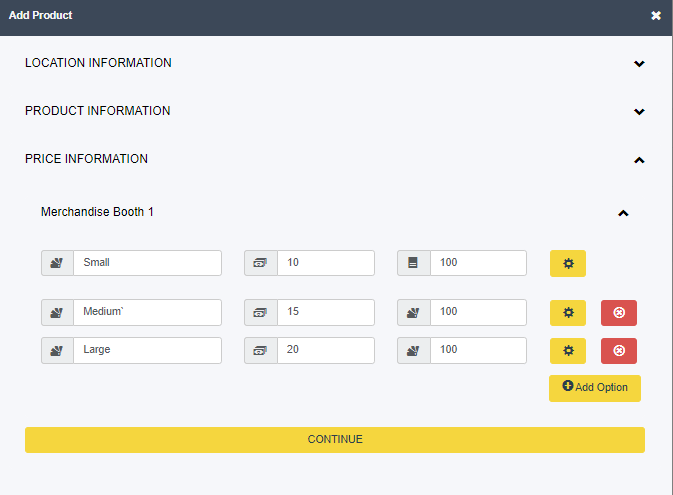Screen dimensions: 673x495
Task: Focus the Large option name field
Action: click(147, 350)
